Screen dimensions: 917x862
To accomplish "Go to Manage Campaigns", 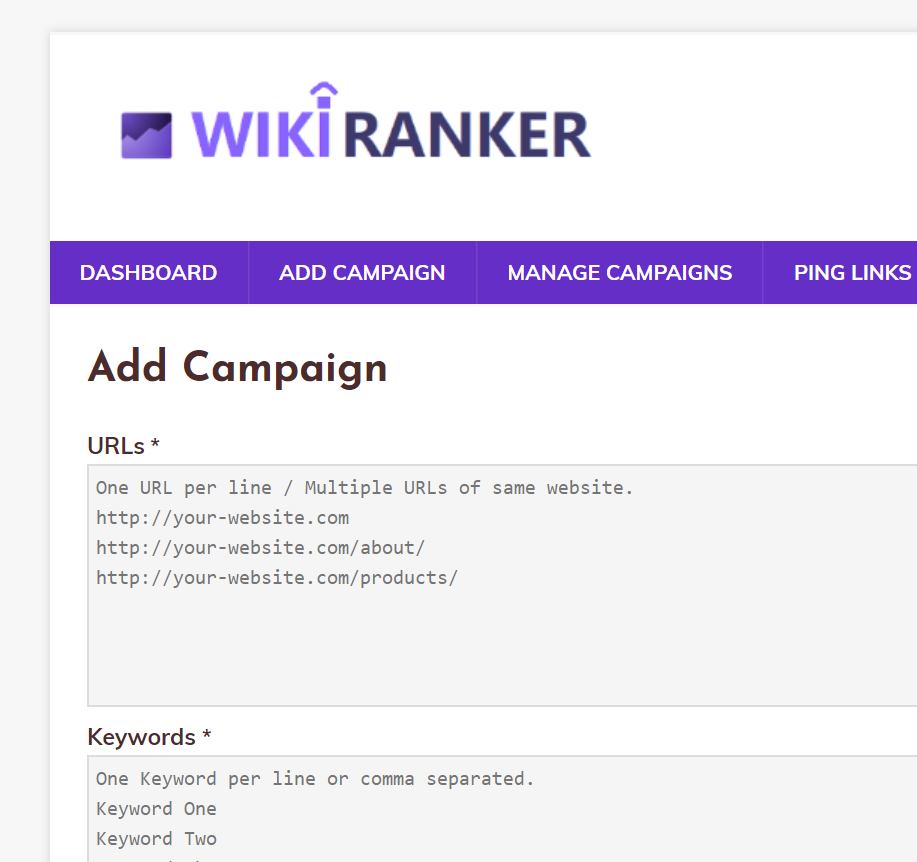I will pyautogui.click(x=619, y=273).
